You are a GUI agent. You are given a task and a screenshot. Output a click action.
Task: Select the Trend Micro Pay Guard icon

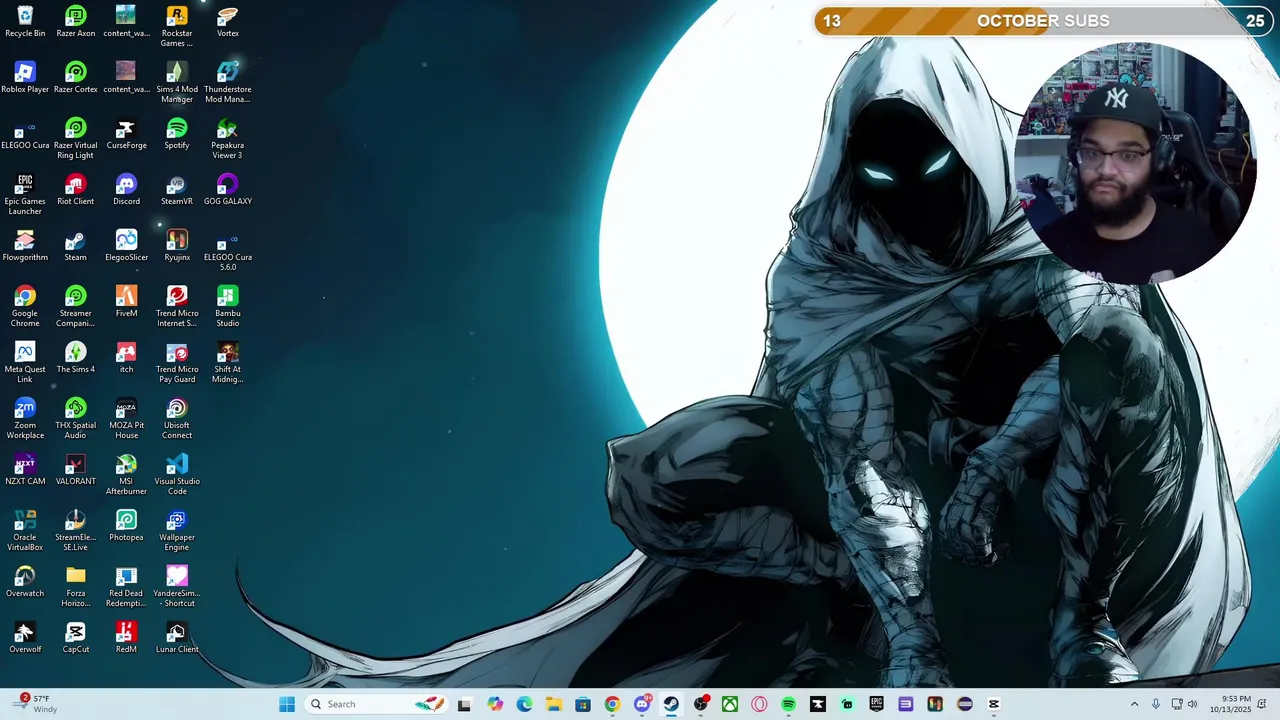tap(177, 363)
